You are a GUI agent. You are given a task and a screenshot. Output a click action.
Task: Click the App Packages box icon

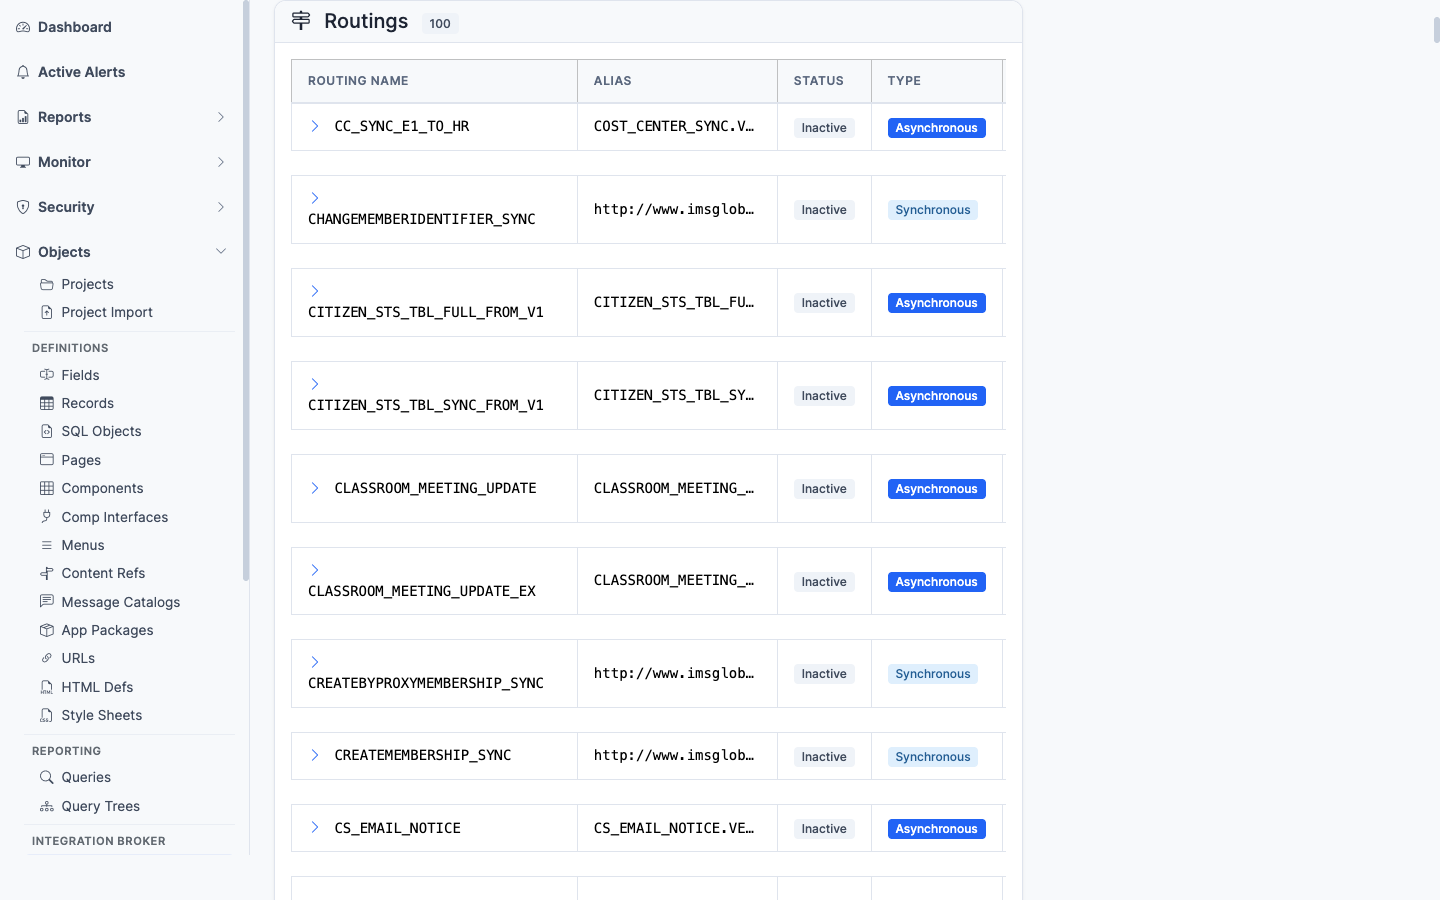pos(47,630)
